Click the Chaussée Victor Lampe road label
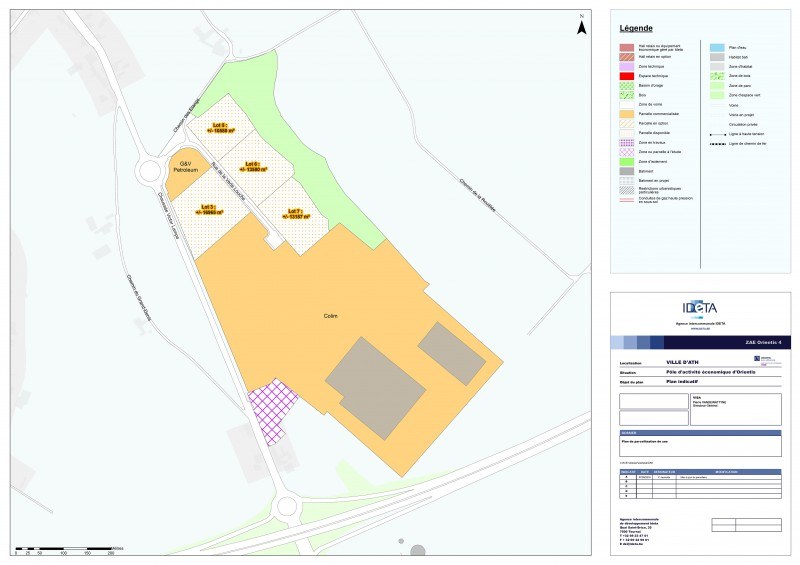This screenshot has height=565, width=800. pyautogui.click(x=168, y=218)
